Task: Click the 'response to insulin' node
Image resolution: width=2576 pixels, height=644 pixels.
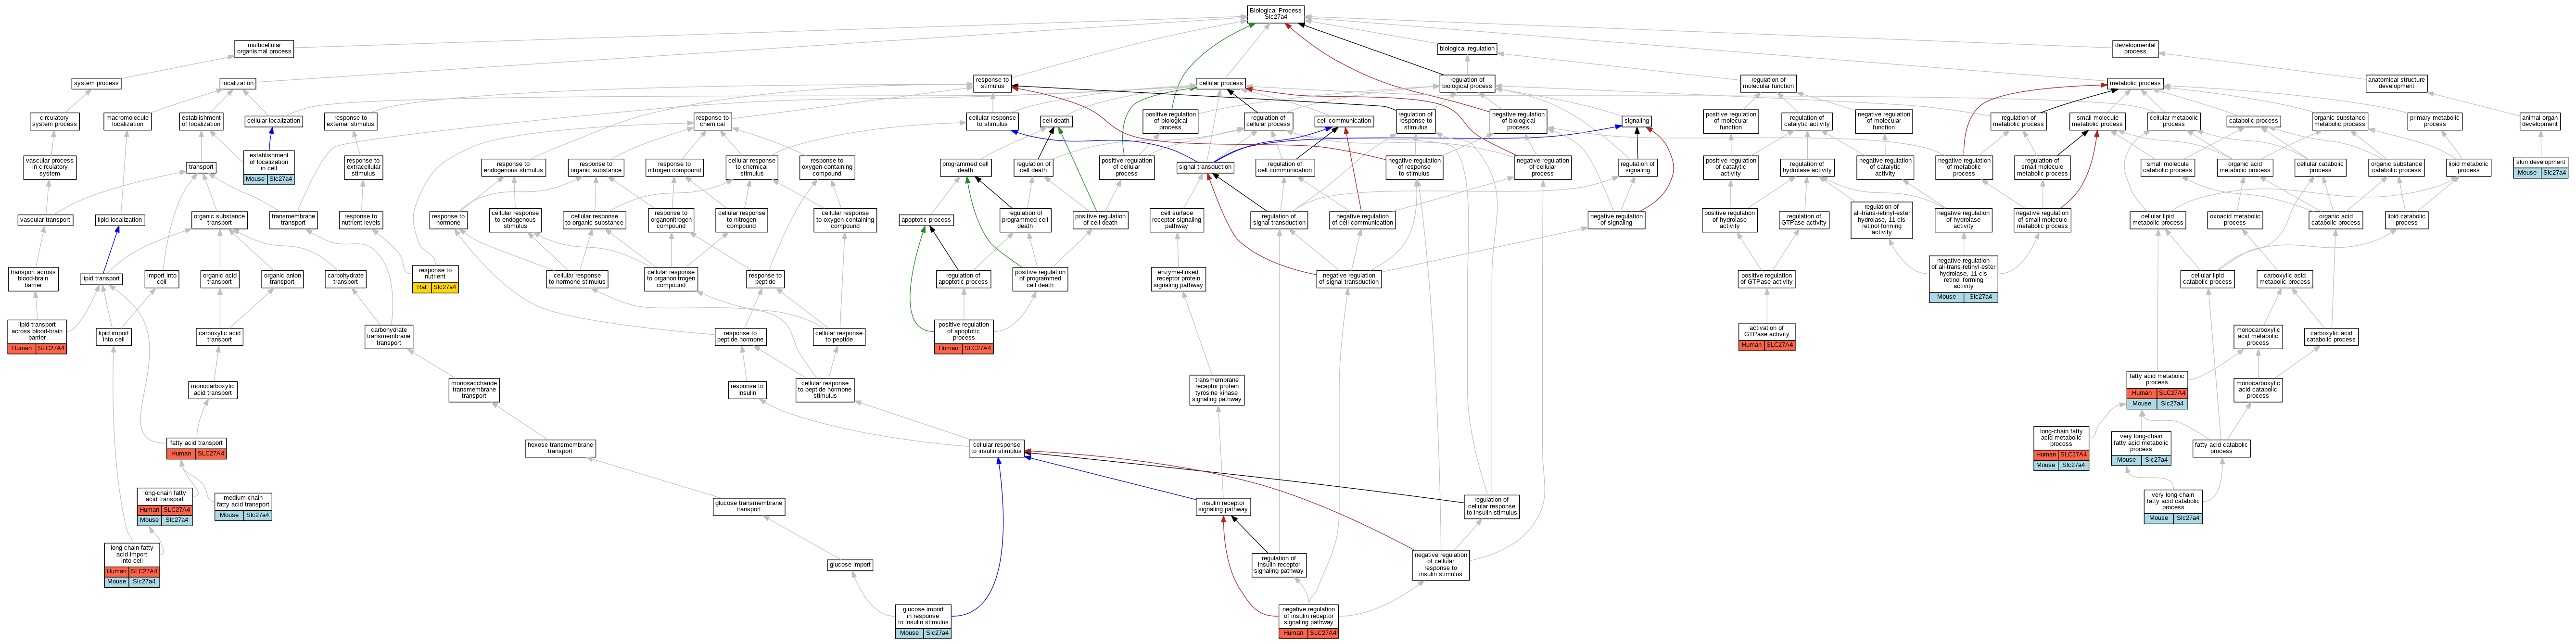Action: pyautogui.click(x=747, y=389)
